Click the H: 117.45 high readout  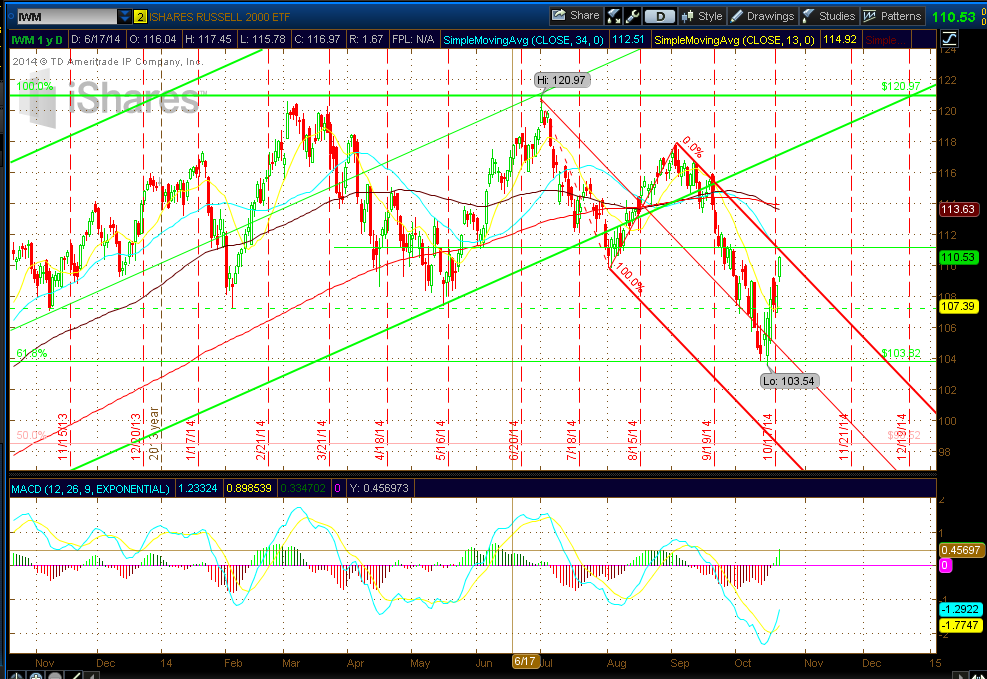tap(208, 40)
